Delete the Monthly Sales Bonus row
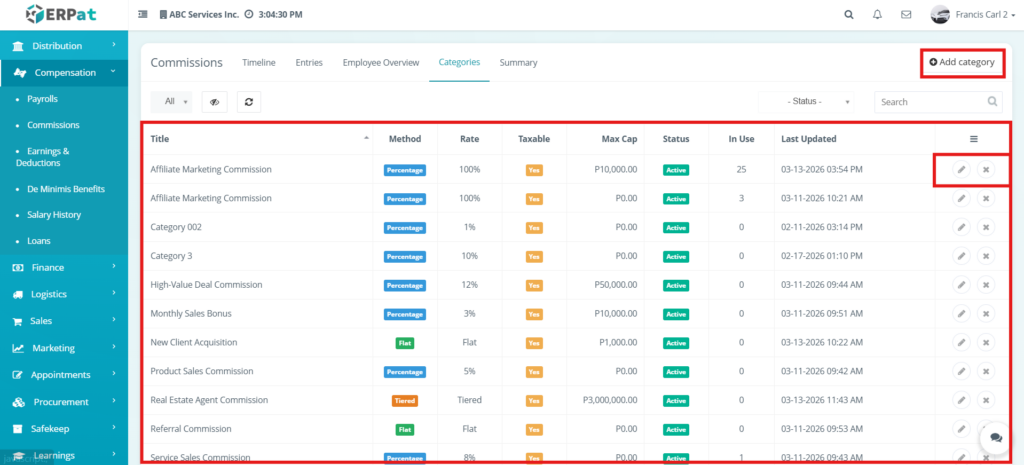The width and height of the screenshot is (1024, 465). (x=986, y=313)
